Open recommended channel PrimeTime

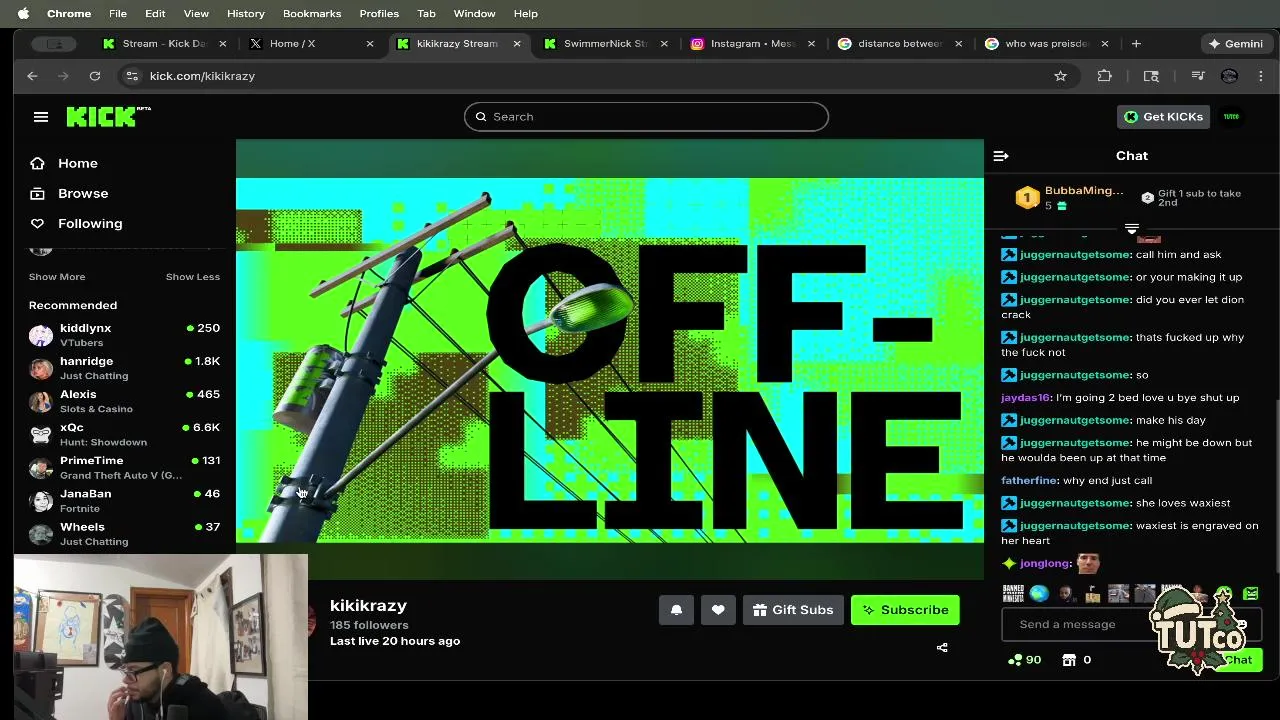pos(124,467)
